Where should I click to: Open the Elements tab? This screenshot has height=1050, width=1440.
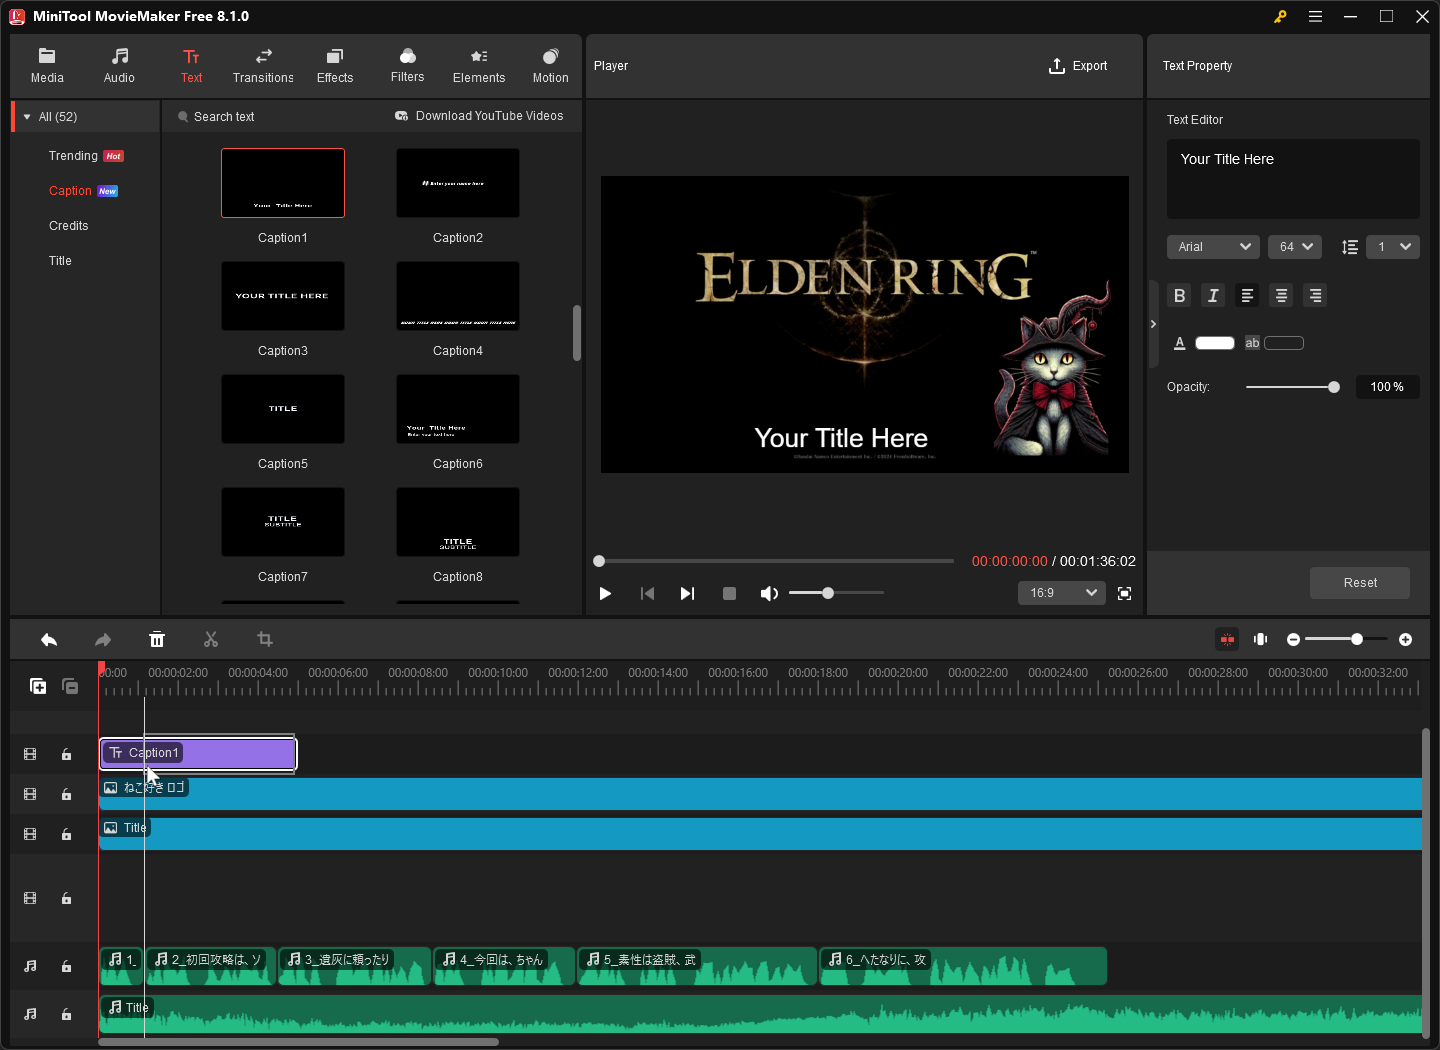[479, 66]
